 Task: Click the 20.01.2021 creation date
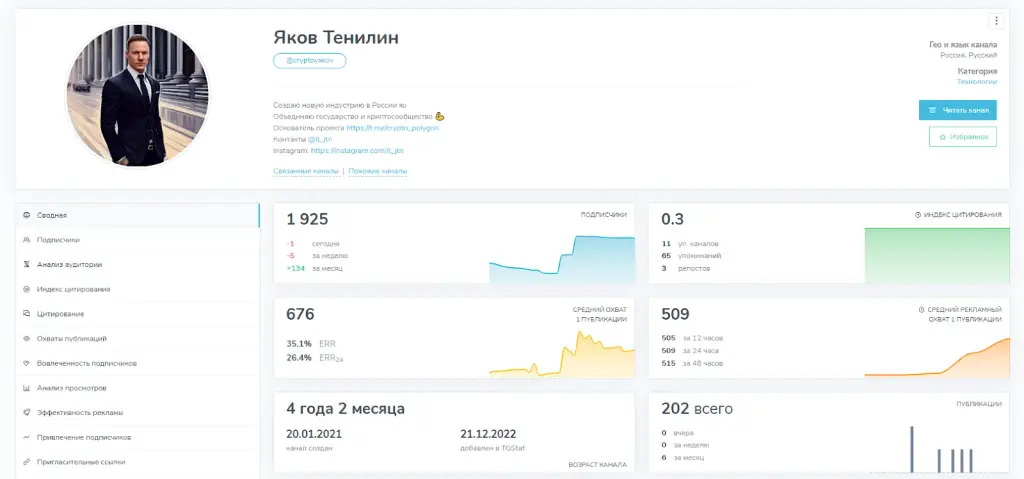pyautogui.click(x=313, y=434)
